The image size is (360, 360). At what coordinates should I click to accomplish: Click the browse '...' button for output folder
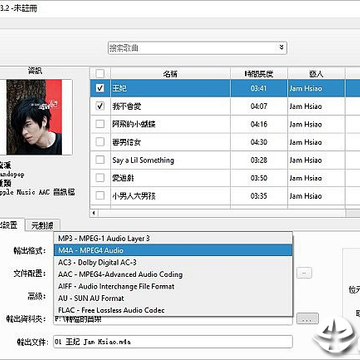pos(307,319)
